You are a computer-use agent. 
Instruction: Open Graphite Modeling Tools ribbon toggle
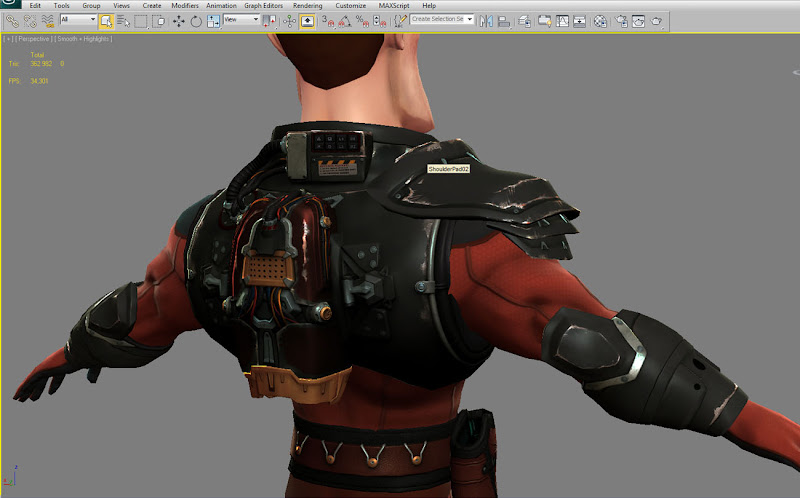pos(544,21)
